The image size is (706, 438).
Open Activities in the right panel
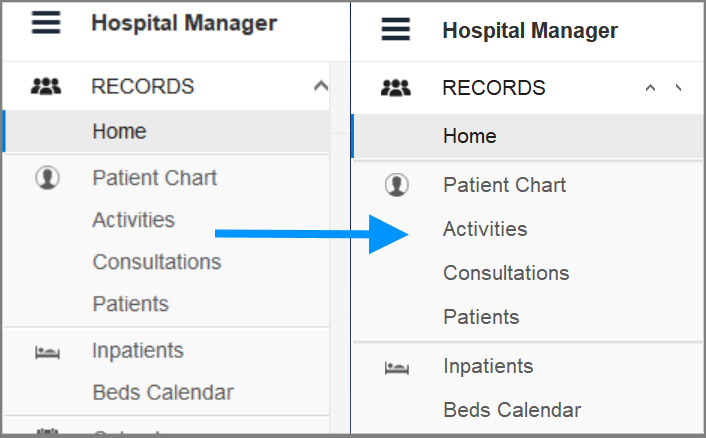(x=485, y=229)
